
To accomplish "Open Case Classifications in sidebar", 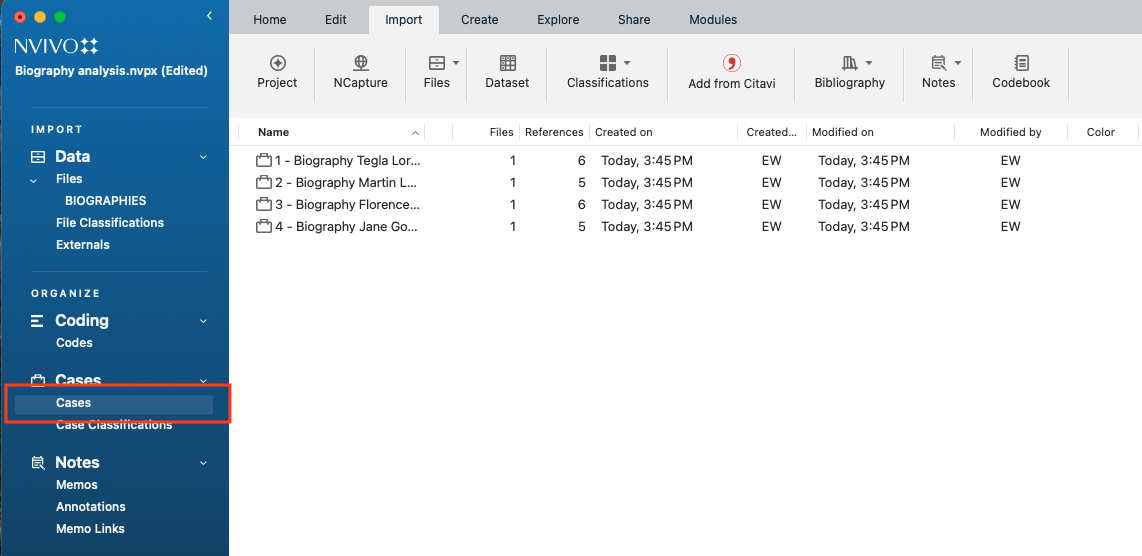I will click(x=114, y=425).
